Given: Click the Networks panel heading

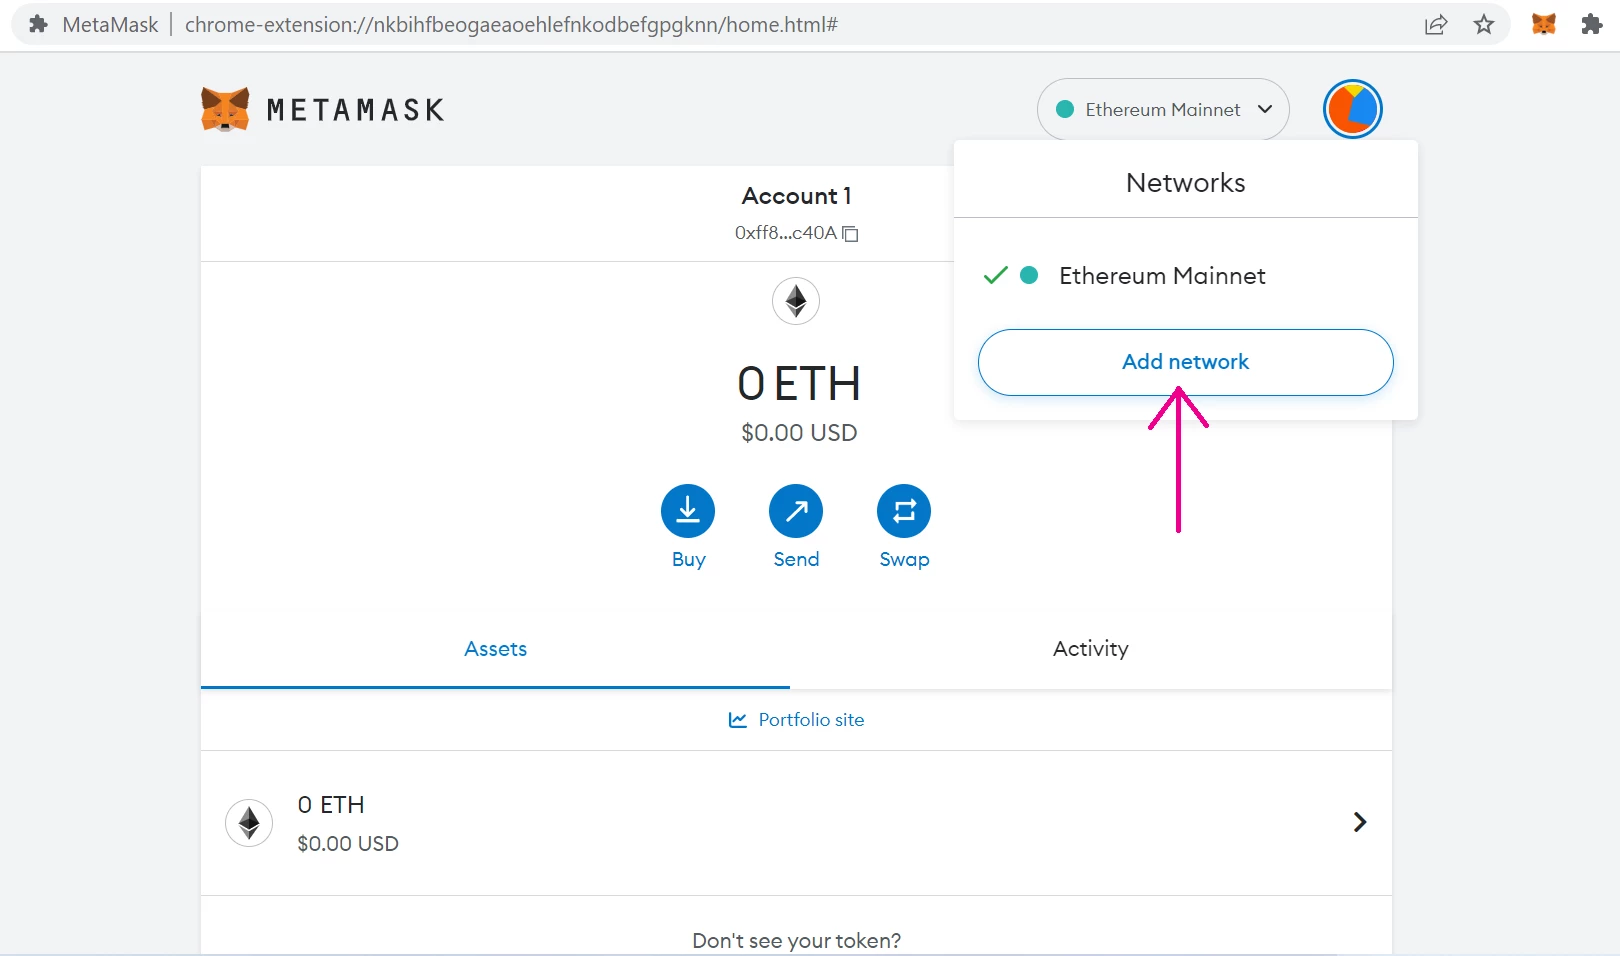Looking at the screenshot, I should (x=1186, y=183).
